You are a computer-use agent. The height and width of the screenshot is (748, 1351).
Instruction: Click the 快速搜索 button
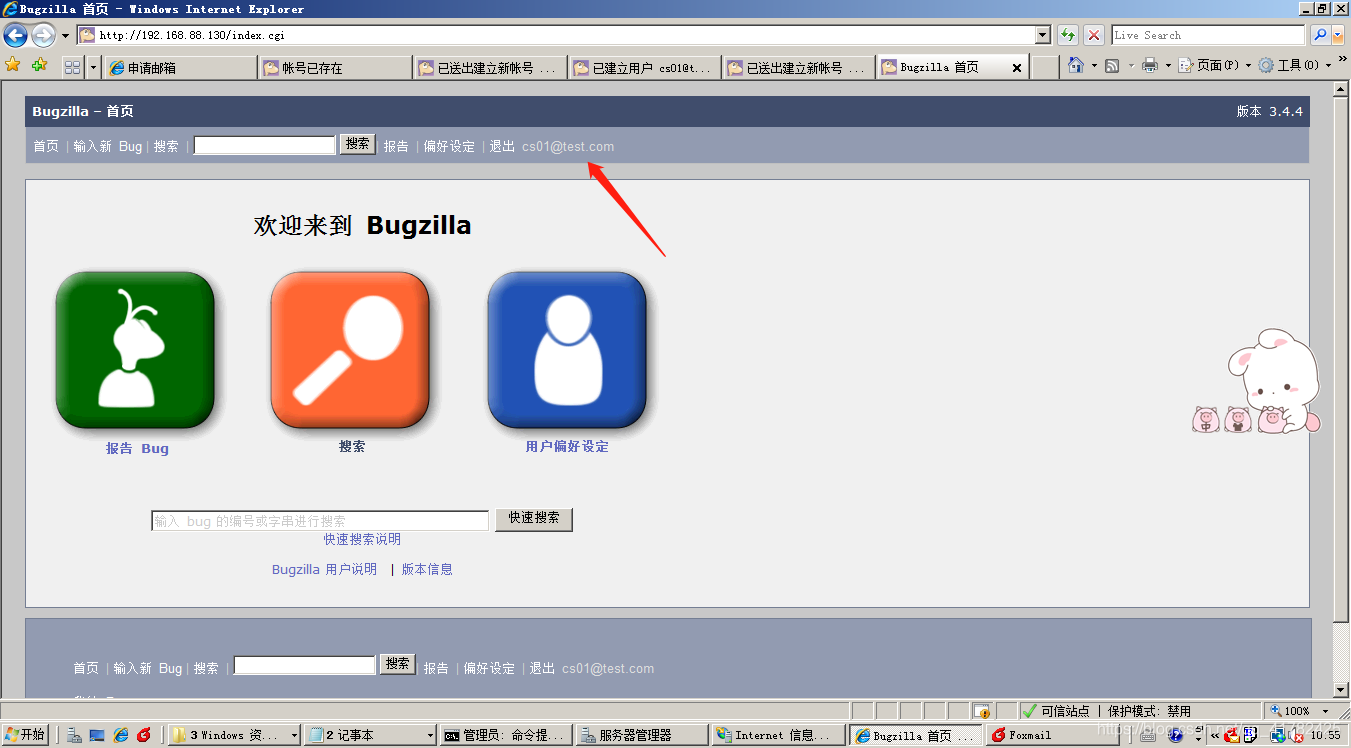pyautogui.click(x=534, y=519)
